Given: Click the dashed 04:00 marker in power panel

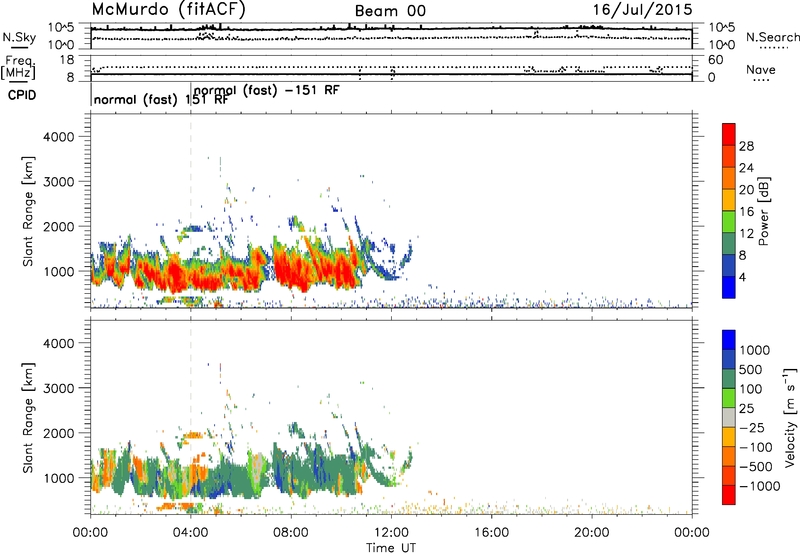Looking at the screenshot, I should (x=191, y=211).
